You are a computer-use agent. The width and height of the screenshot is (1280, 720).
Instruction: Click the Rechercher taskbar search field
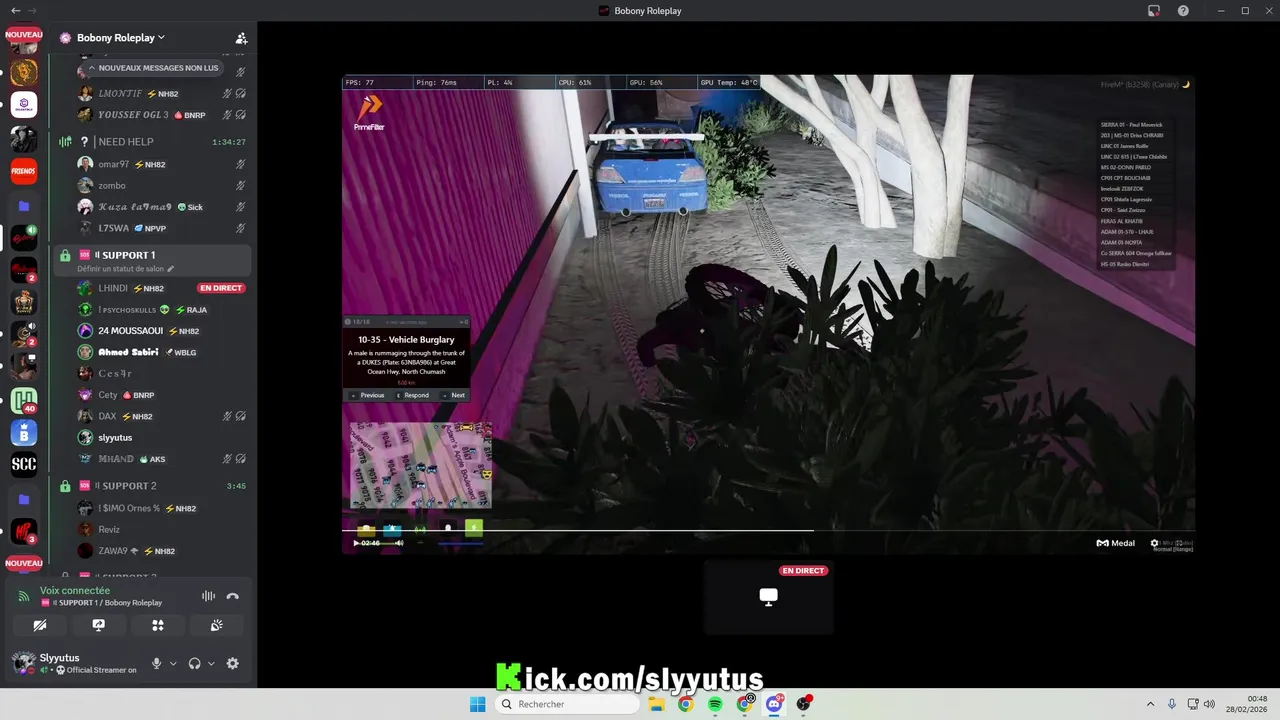(x=567, y=704)
